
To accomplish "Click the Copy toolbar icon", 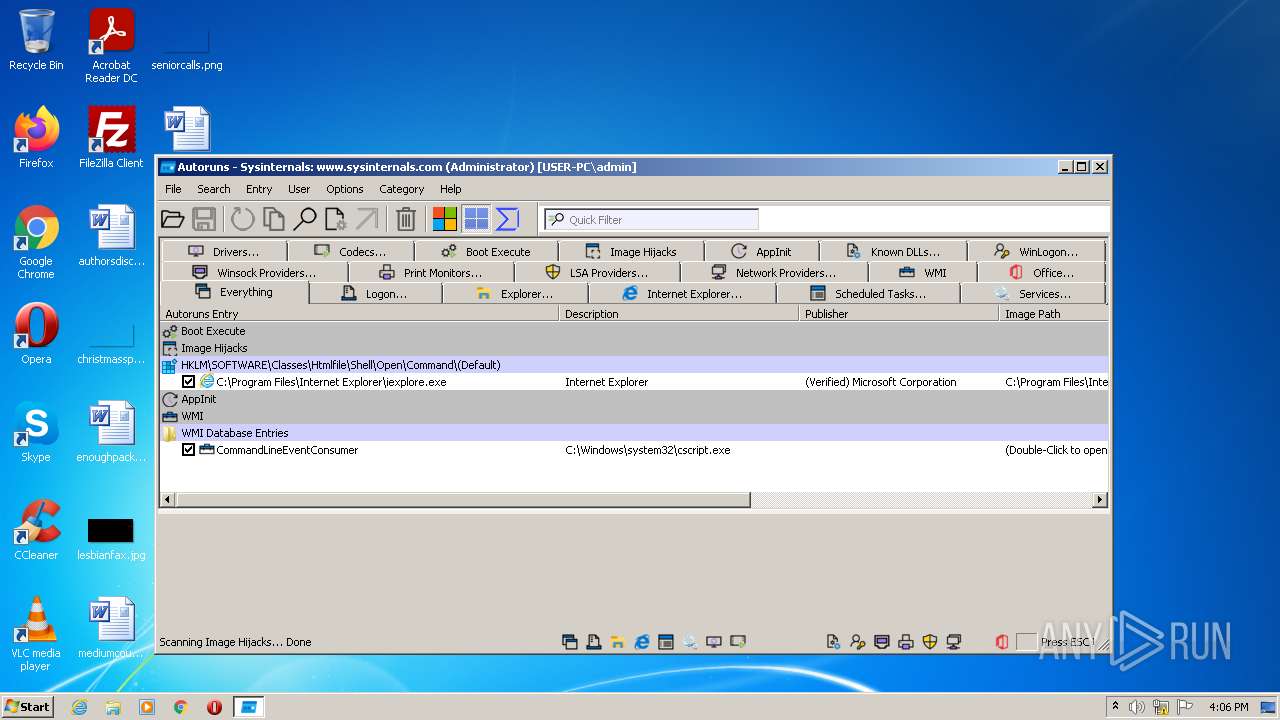I will pos(273,219).
